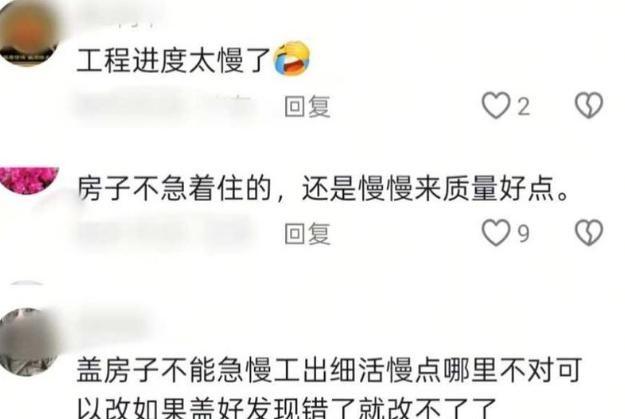
Task: Tap blurred time info left of second 回复
Action: 165,233
